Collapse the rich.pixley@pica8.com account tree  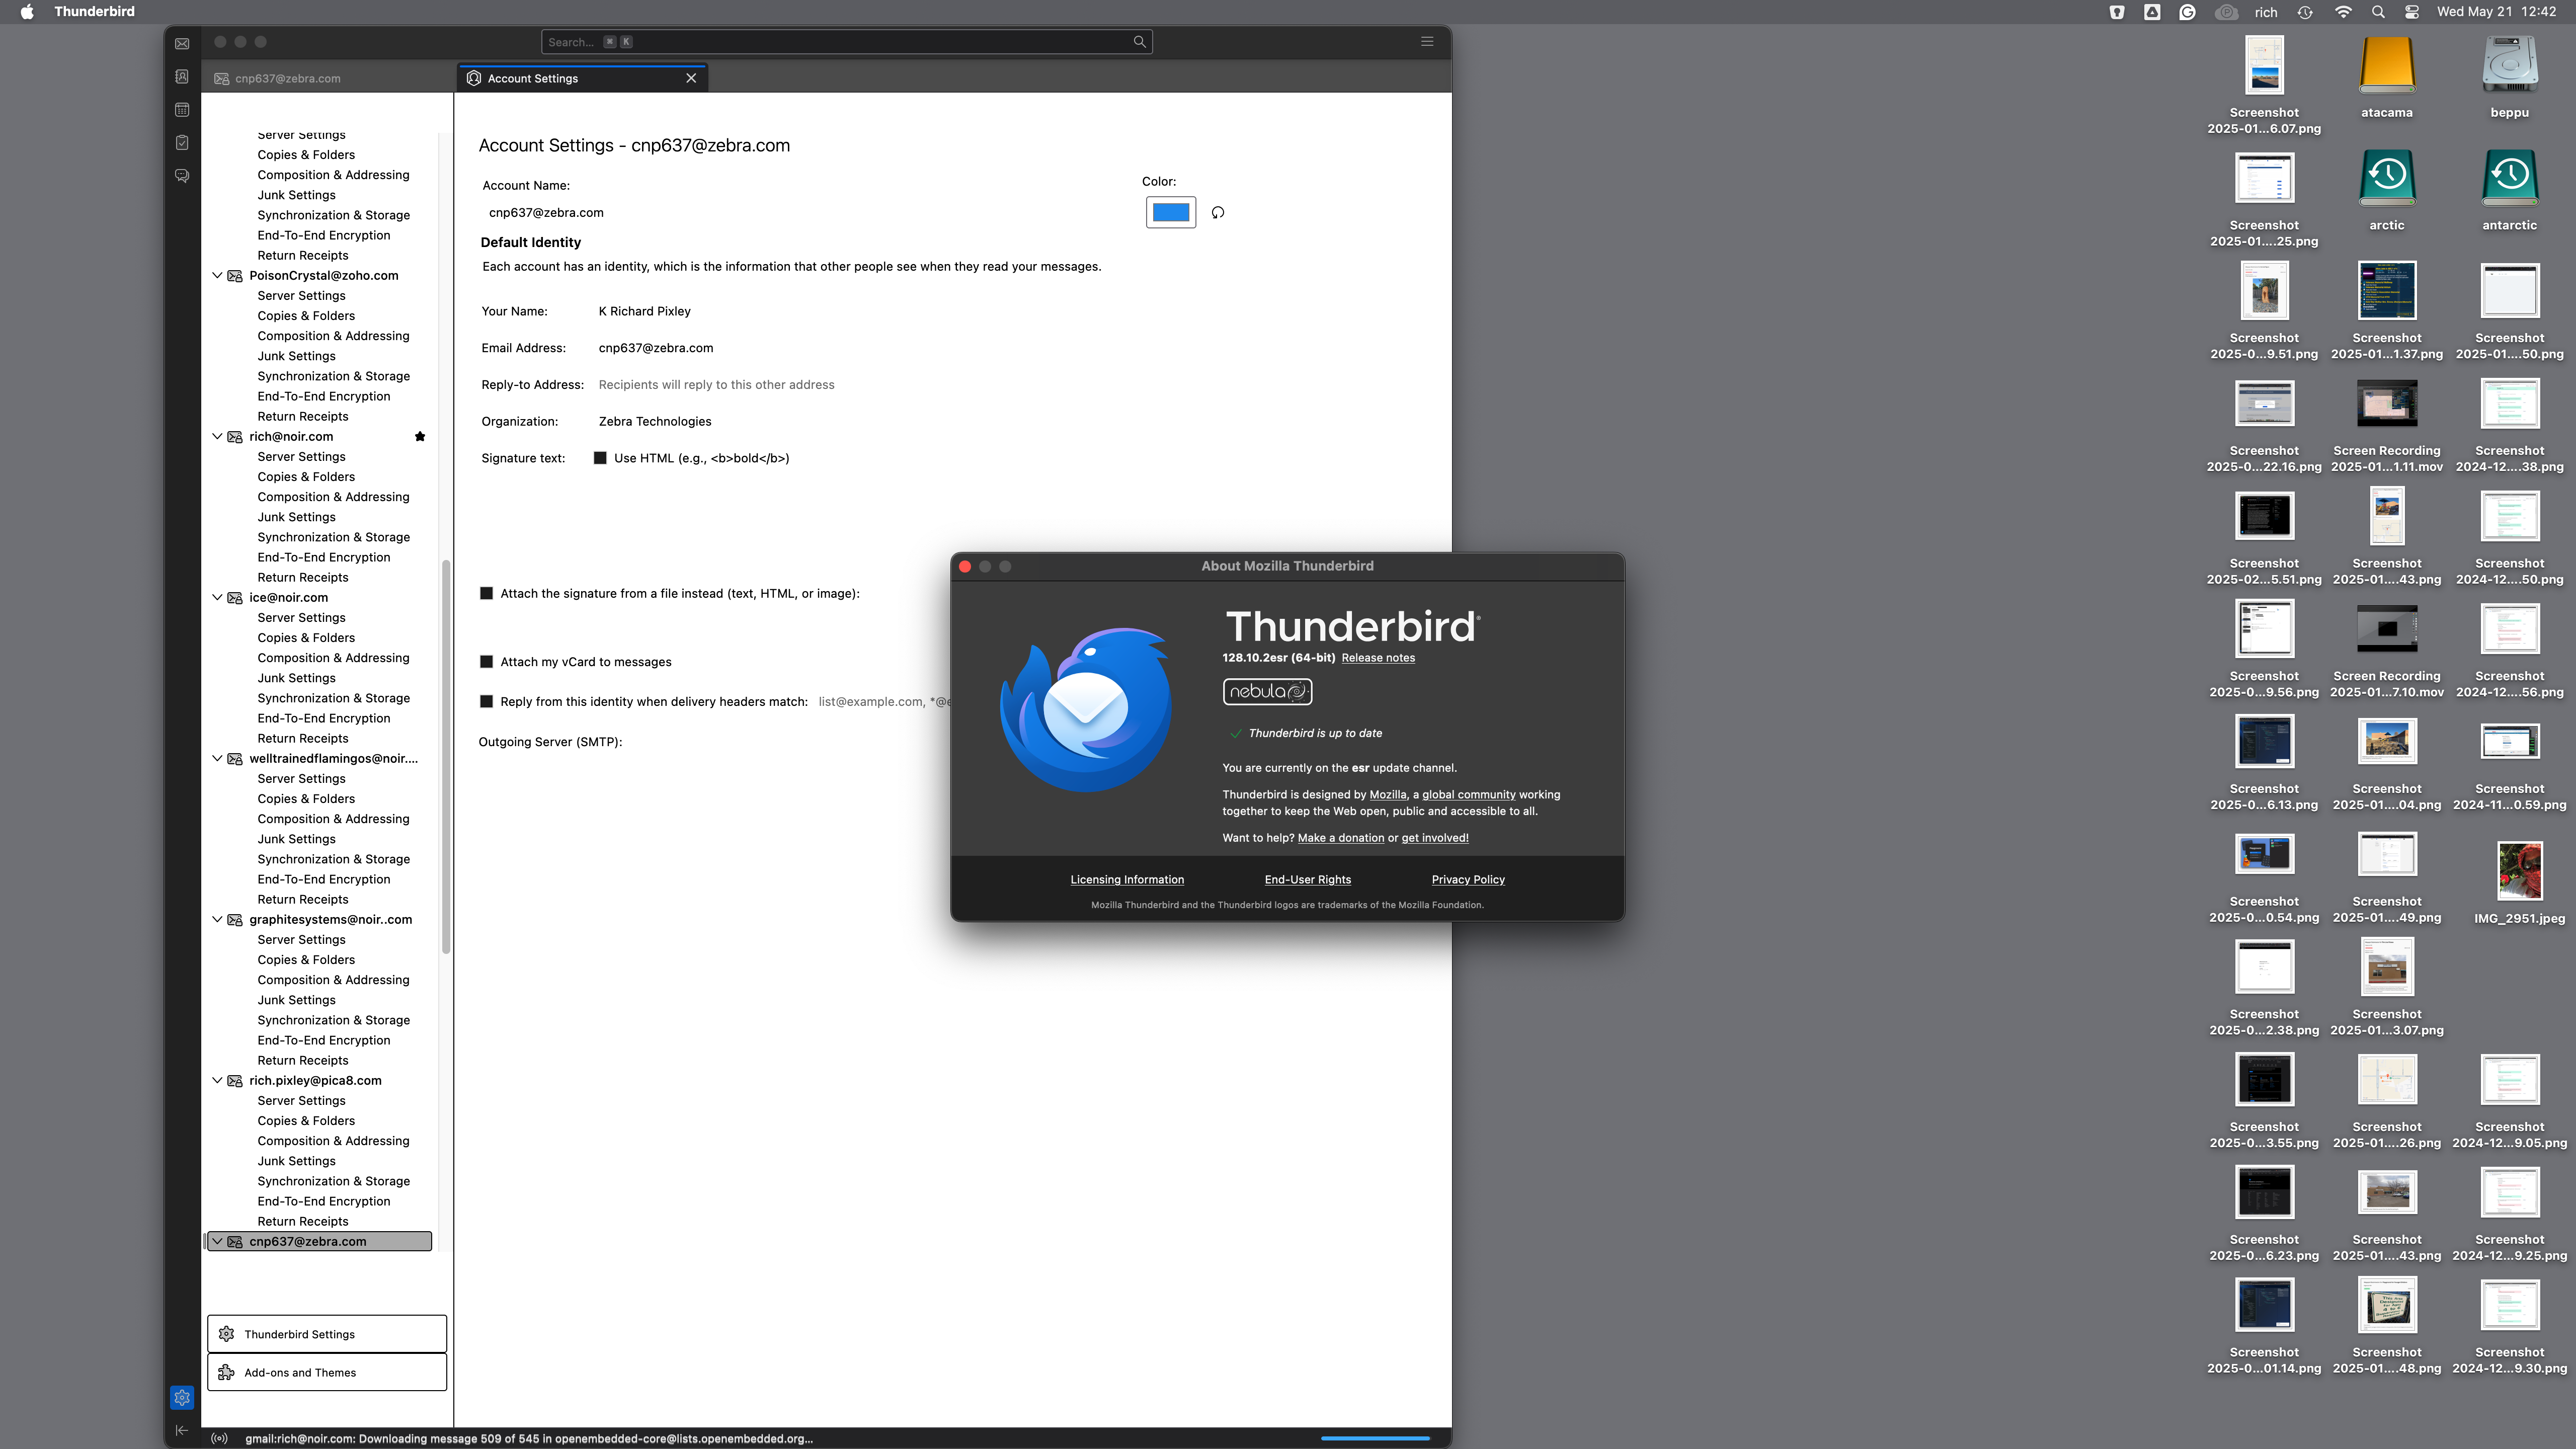[x=217, y=1080]
